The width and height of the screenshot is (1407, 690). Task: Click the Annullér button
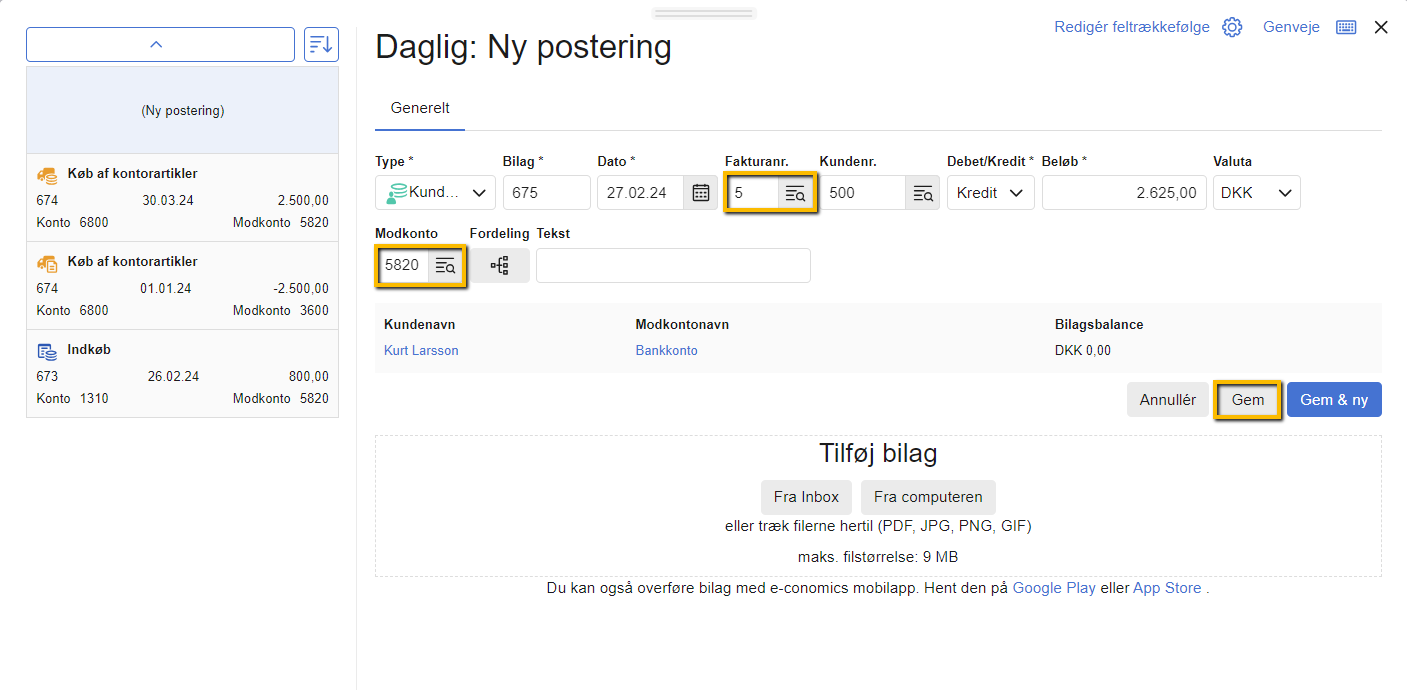point(1167,400)
